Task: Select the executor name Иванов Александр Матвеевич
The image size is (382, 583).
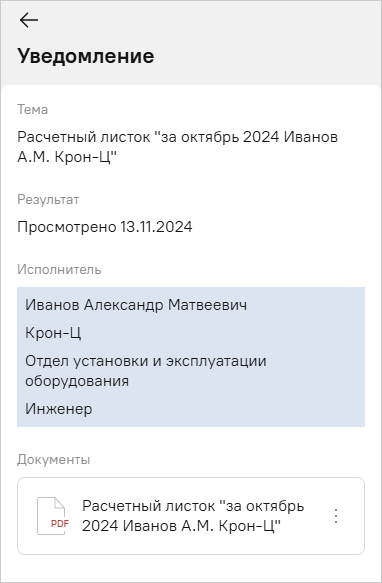Action: [x=136, y=305]
